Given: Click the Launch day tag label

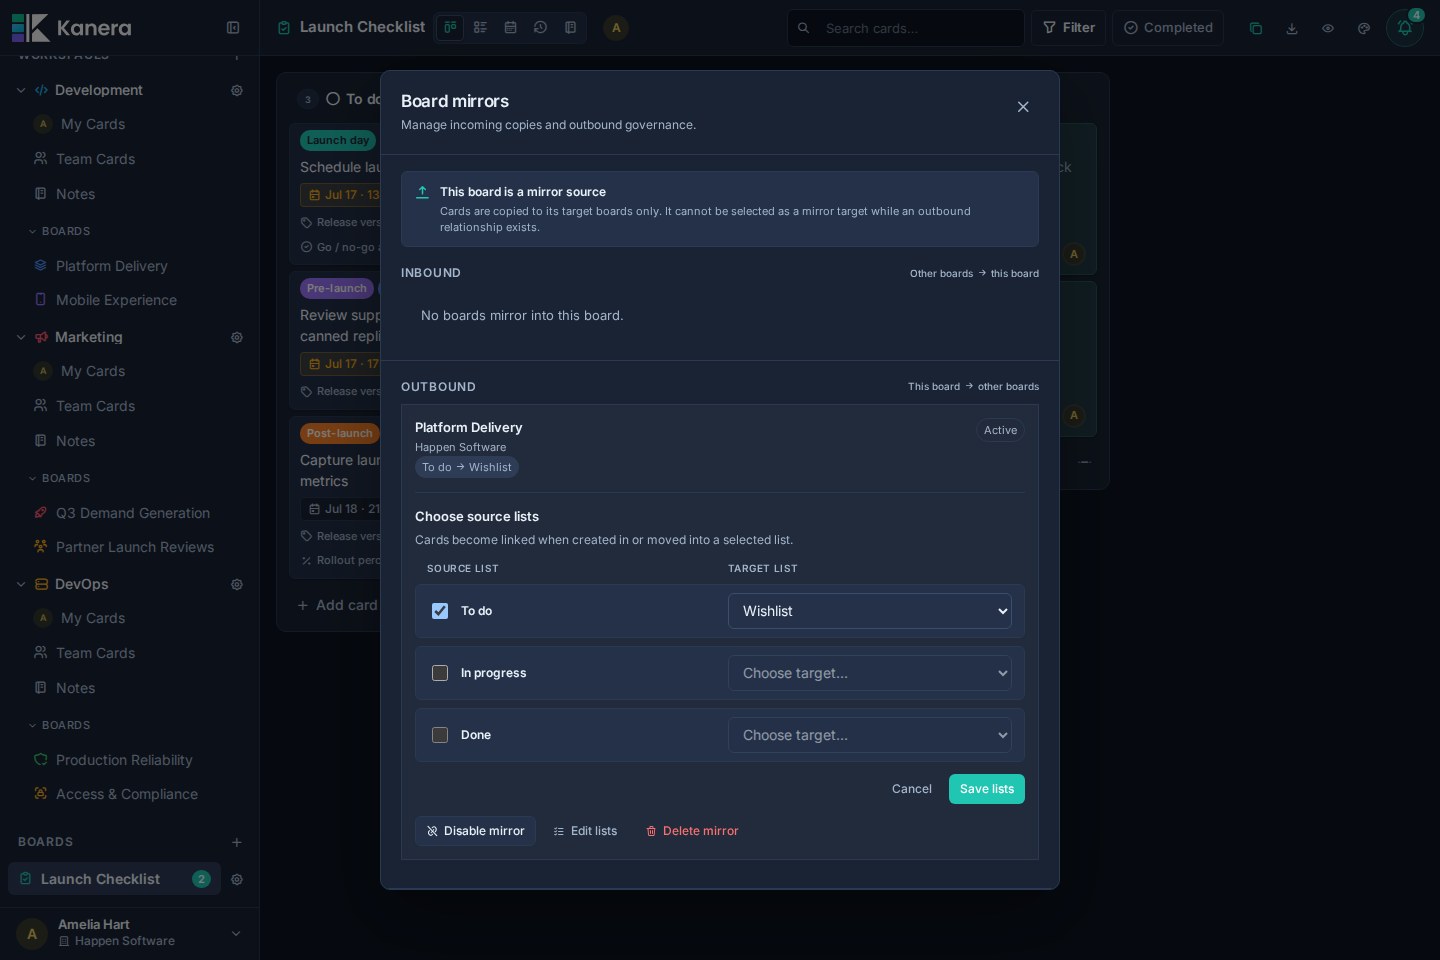Looking at the screenshot, I should [338, 140].
